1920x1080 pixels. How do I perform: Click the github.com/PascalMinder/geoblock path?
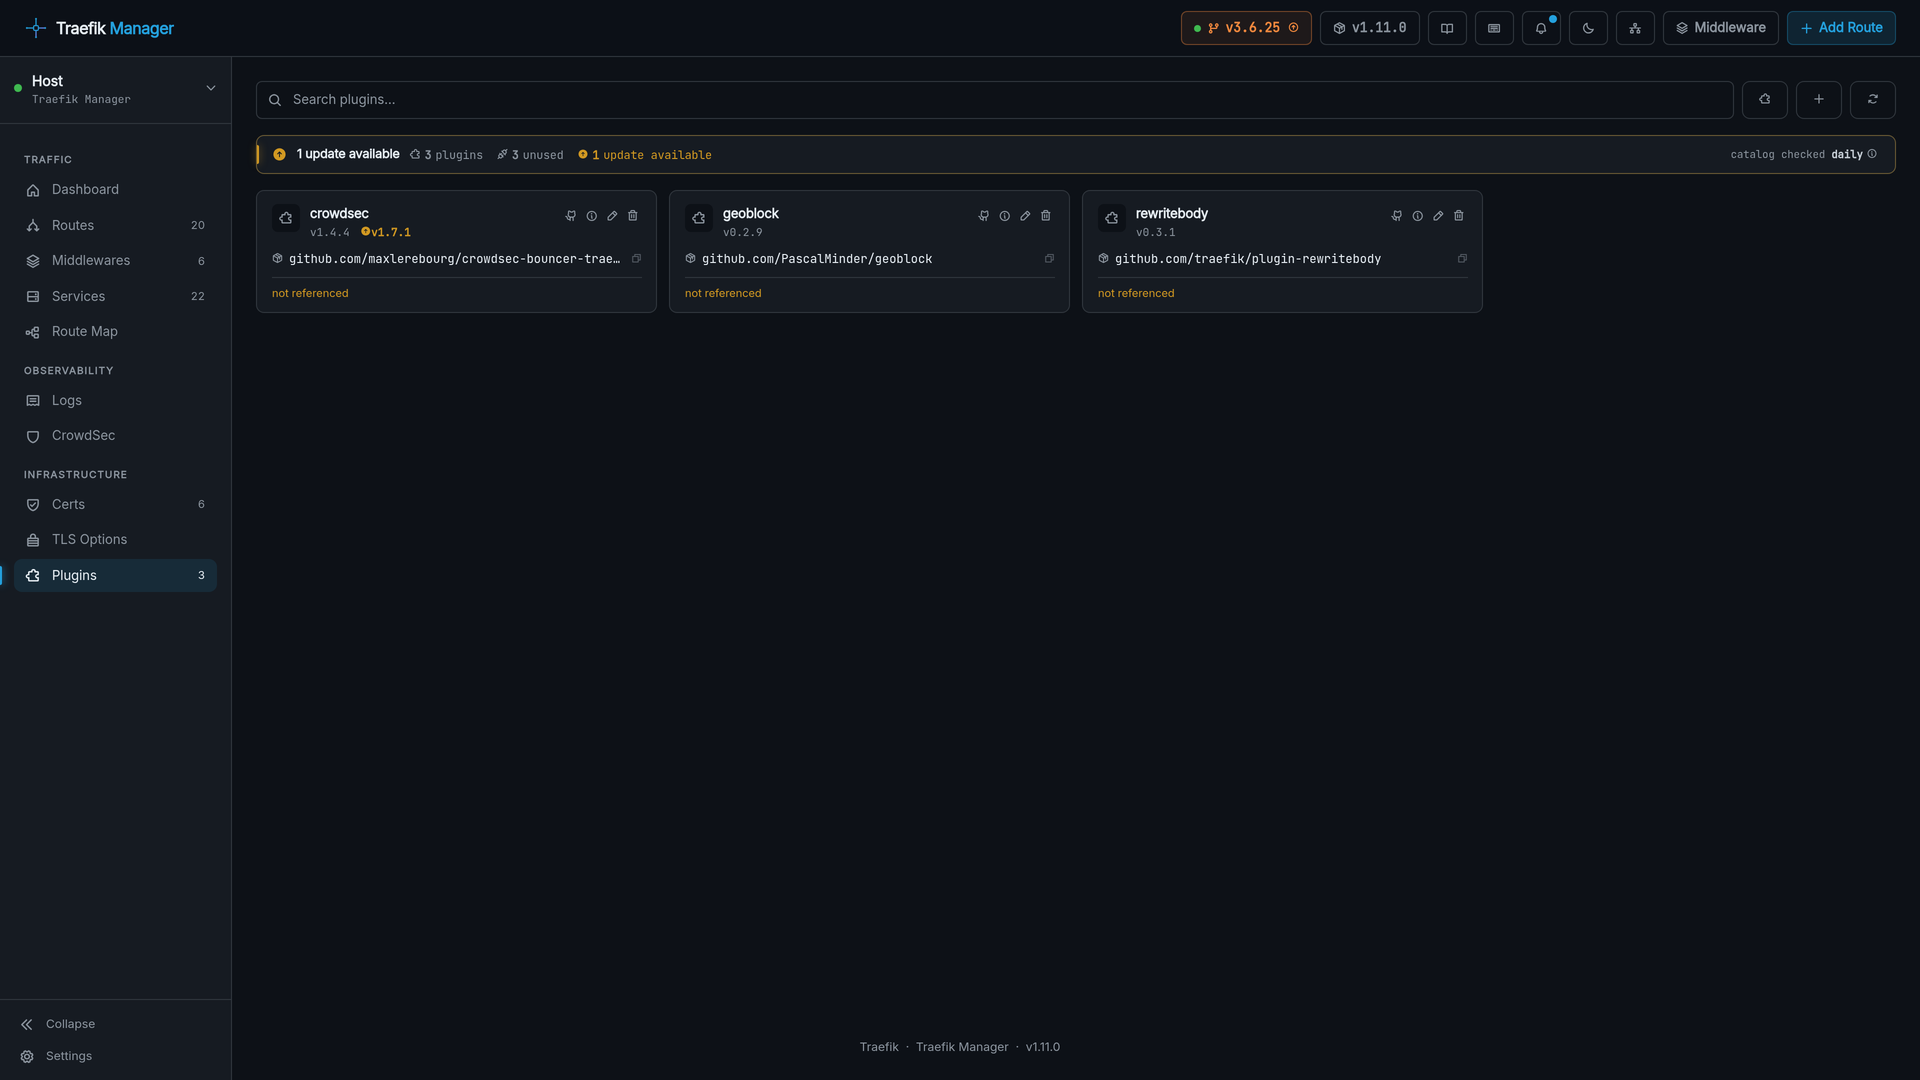(817, 259)
